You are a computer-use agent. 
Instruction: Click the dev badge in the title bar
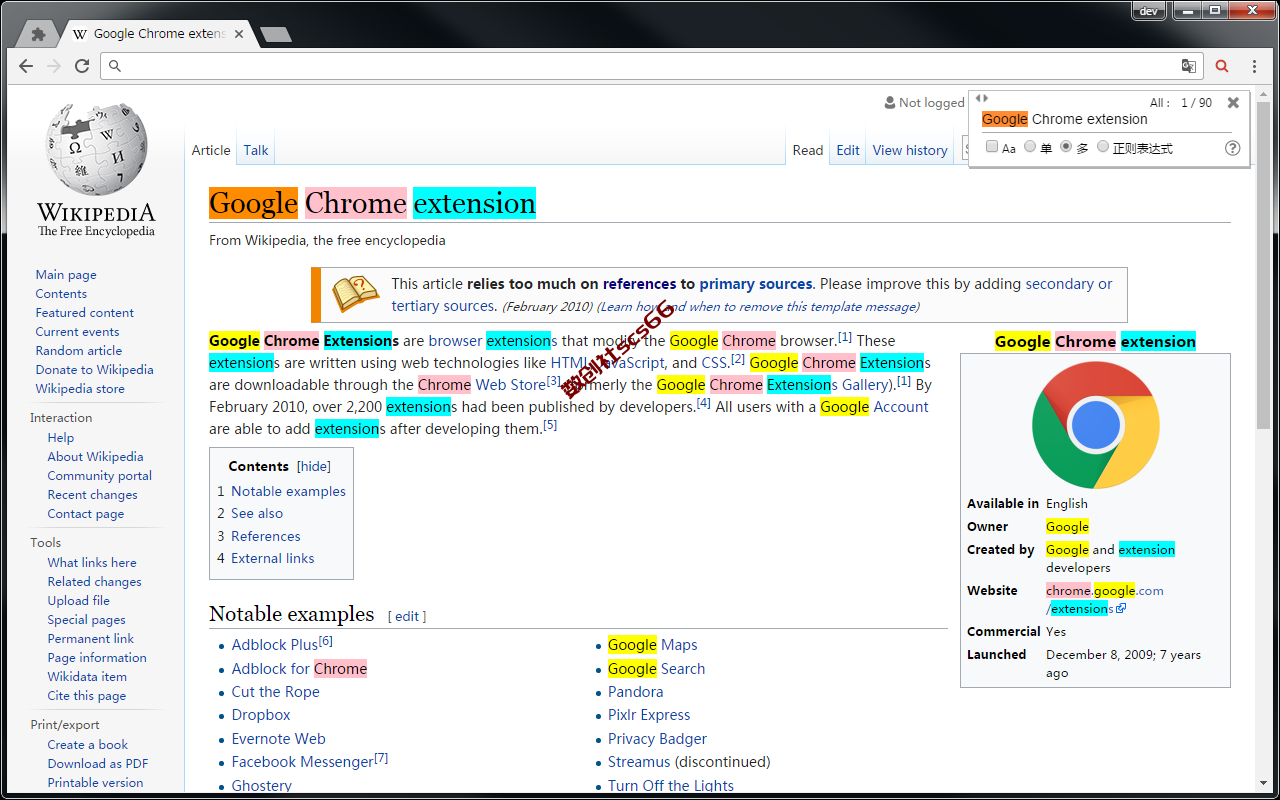[1149, 11]
